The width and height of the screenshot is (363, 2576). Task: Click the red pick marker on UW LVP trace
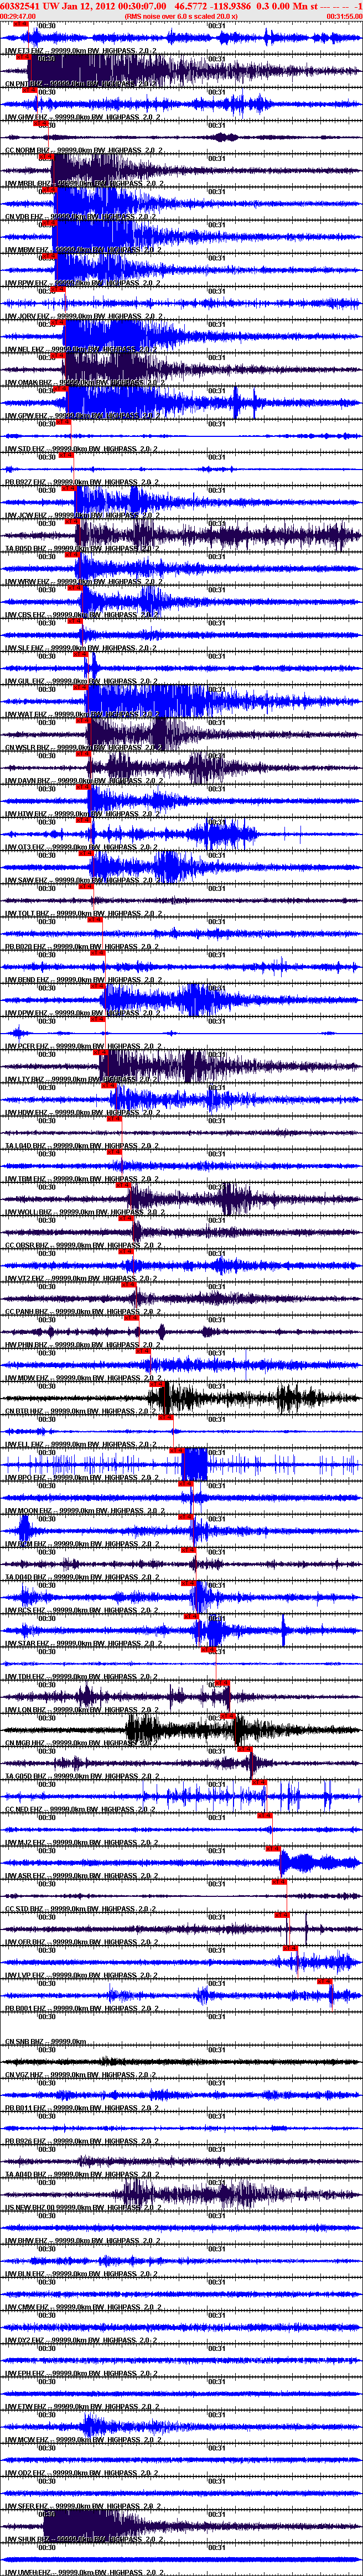pyautogui.click(x=325, y=1982)
